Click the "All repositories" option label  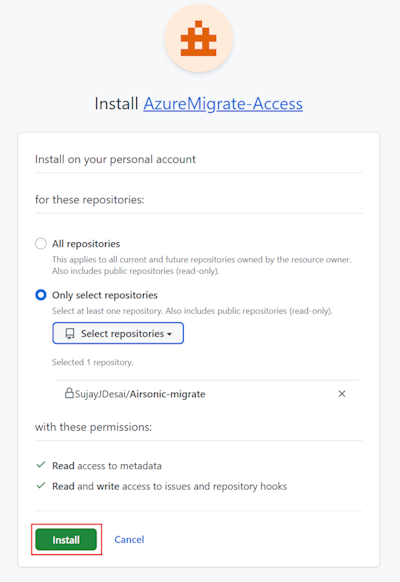pyautogui.click(x=86, y=244)
